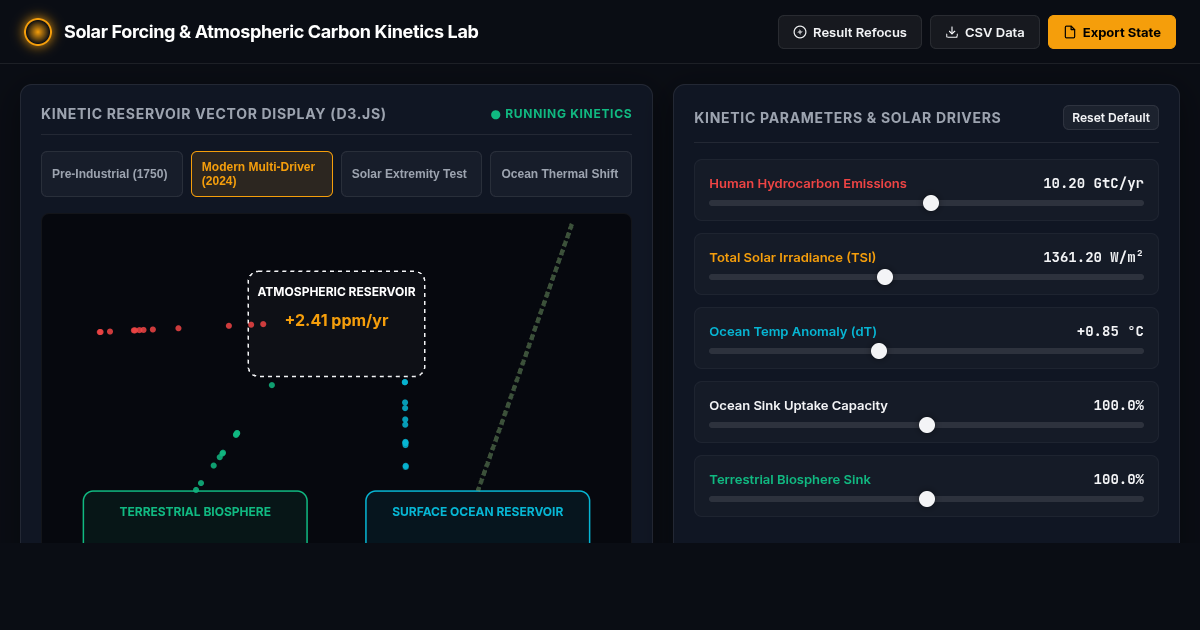Screen dimensions: 1200x630
Task: Click the Running Kinetics status indicator
Action: coord(561,114)
